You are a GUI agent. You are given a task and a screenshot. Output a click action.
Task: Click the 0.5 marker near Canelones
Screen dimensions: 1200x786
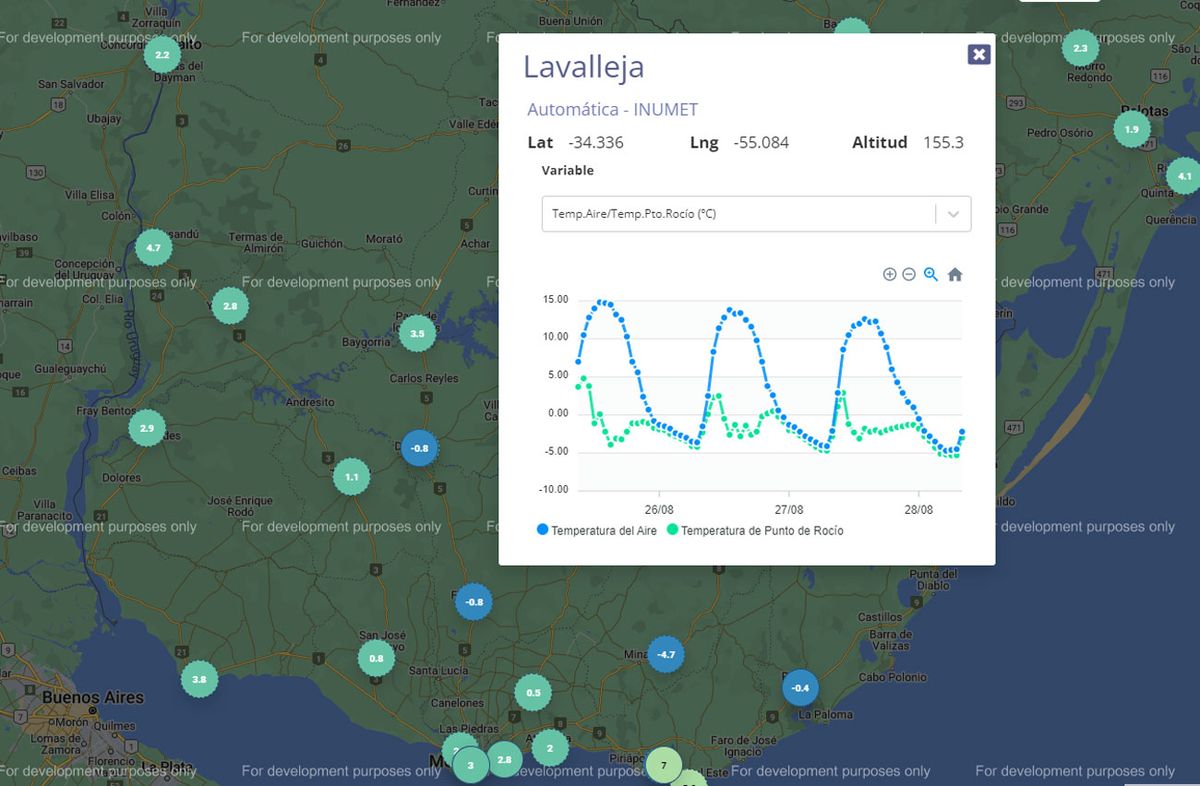pos(533,693)
